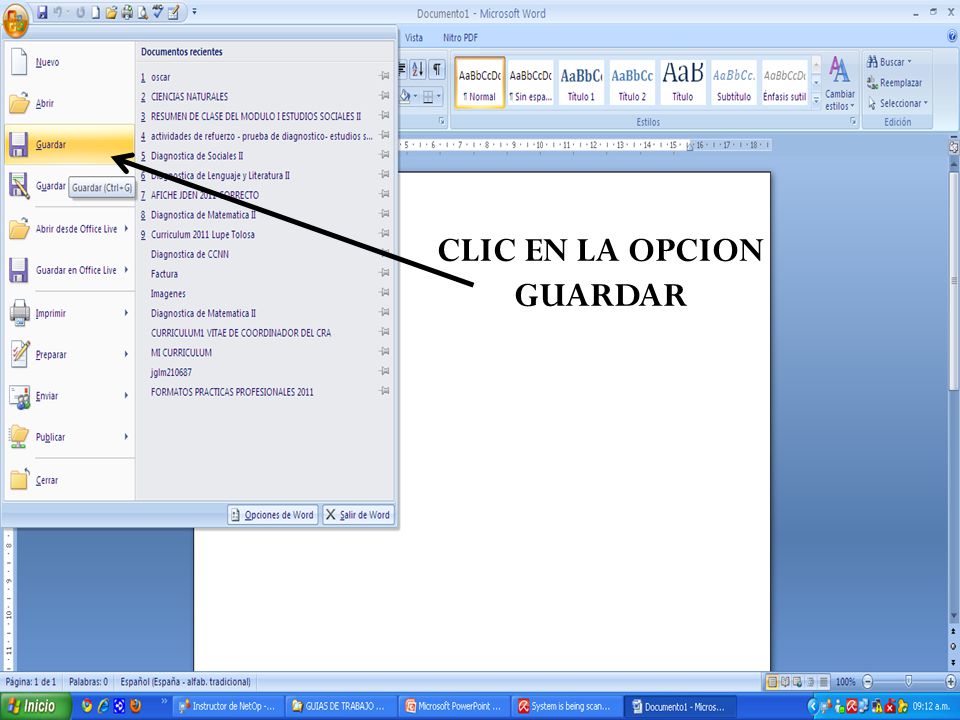960x720 pixels.
Task: Switch to the Nitro PDF tab
Action: 460,37
